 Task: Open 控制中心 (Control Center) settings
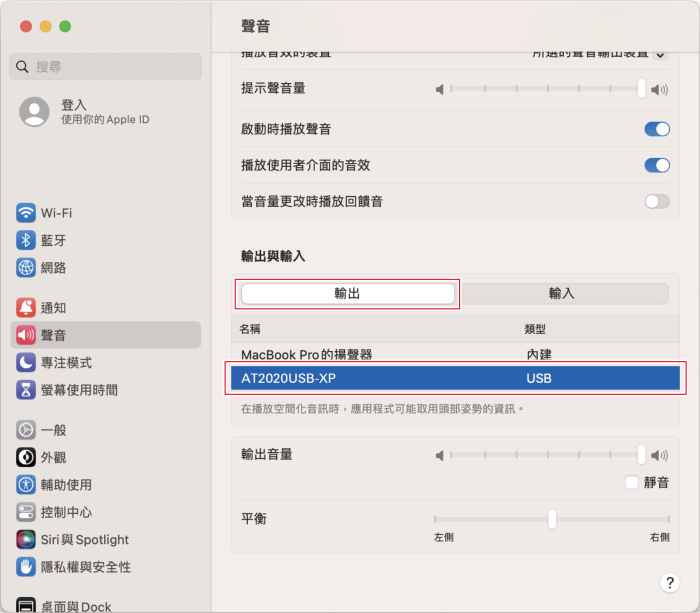pyautogui.click(x=66, y=512)
